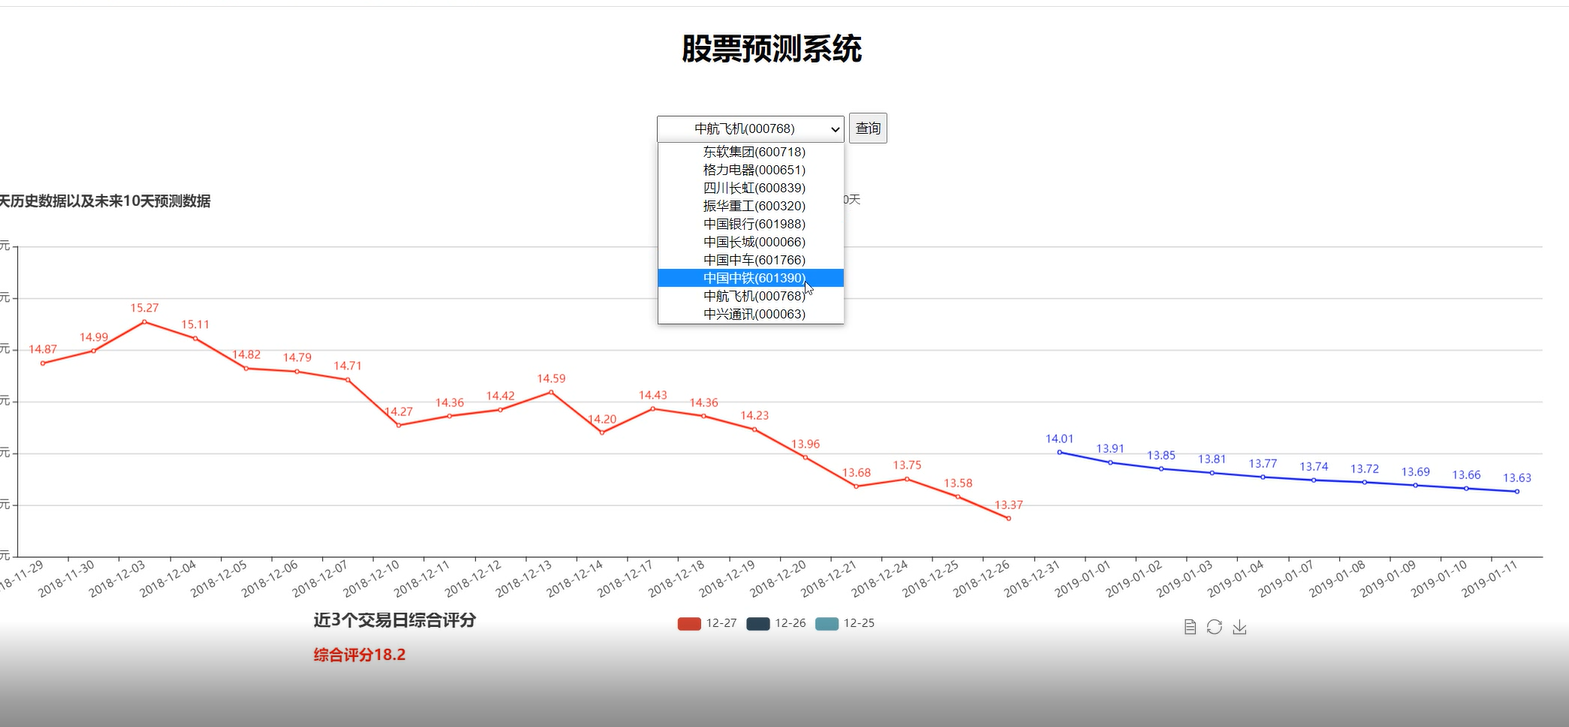1569x727 pixels.
Task: Click the 2019-01-11 axis date label
Action: click(1490, 579)
